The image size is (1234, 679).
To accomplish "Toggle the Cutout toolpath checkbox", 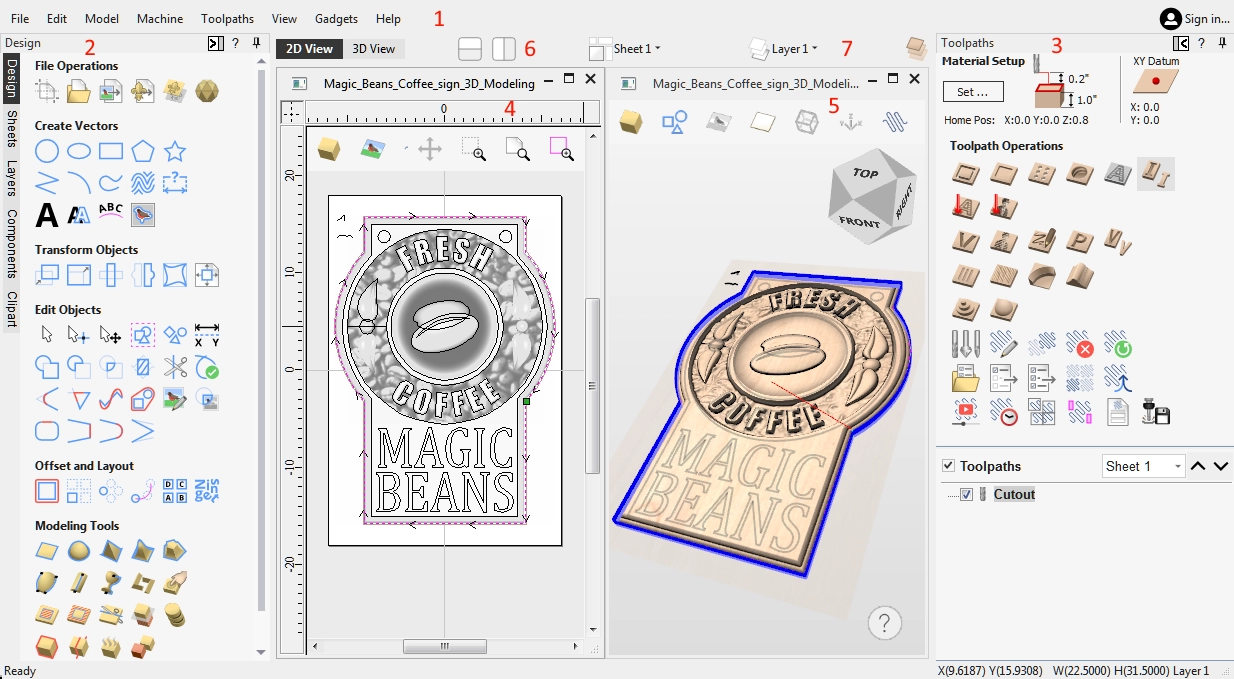I will [x=966, y=494].
